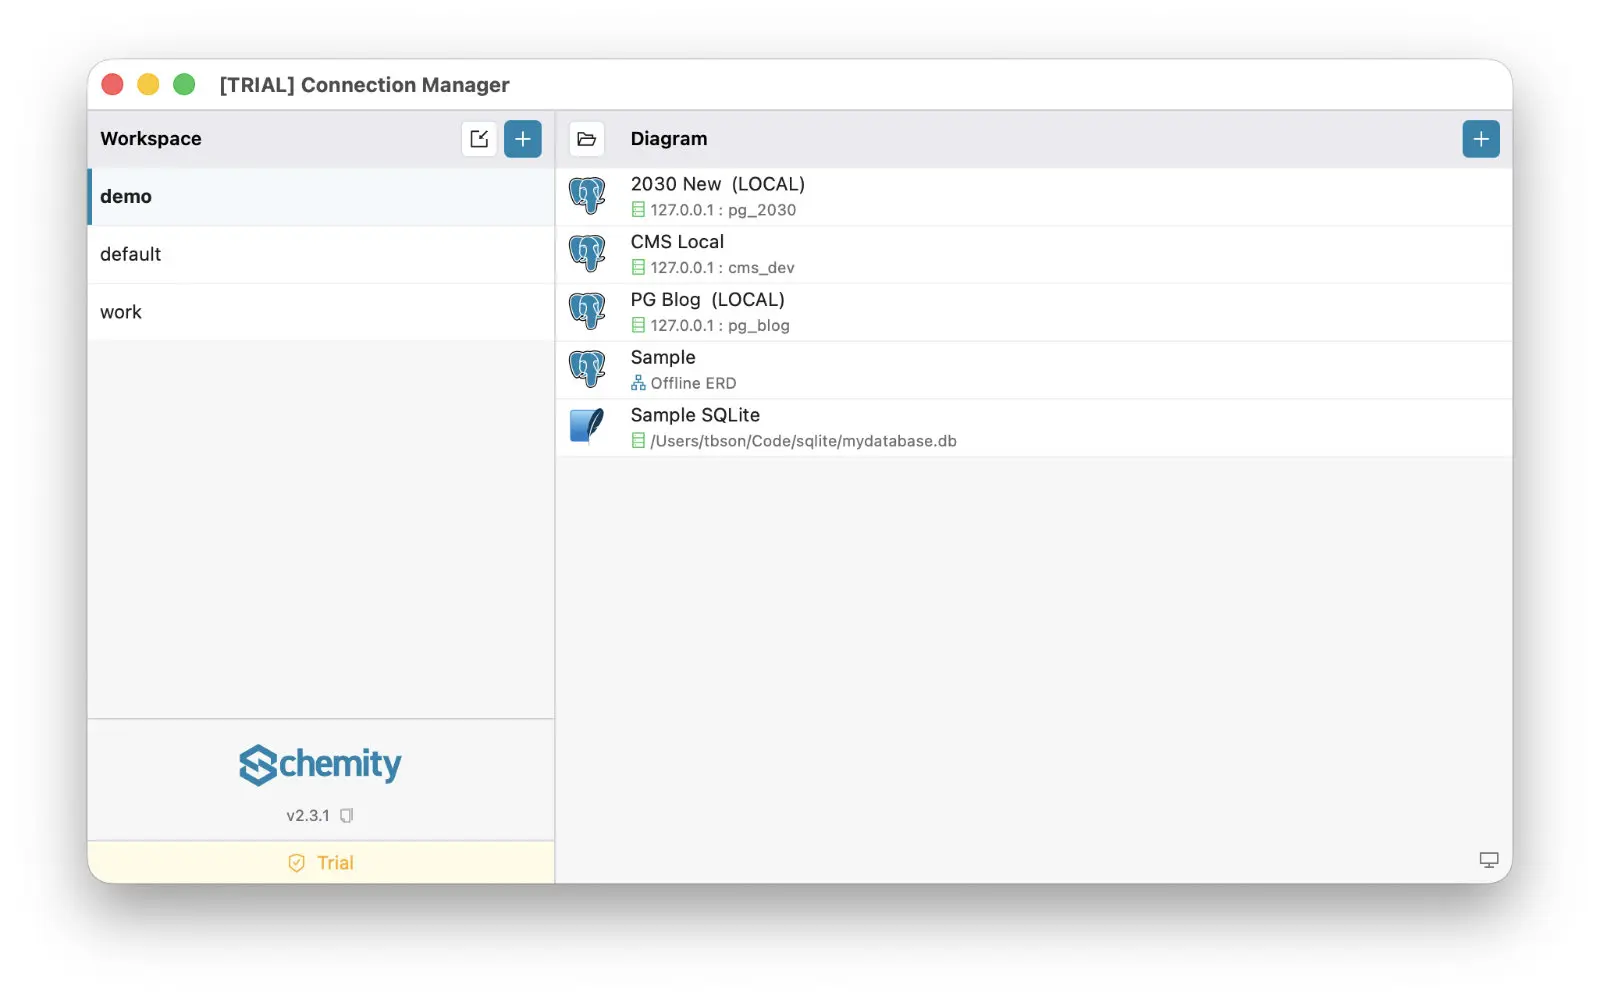The height and width of the screenshot is (999, 1600).
Task: Click the Workspace header label
Action: [x=151, y=139]
